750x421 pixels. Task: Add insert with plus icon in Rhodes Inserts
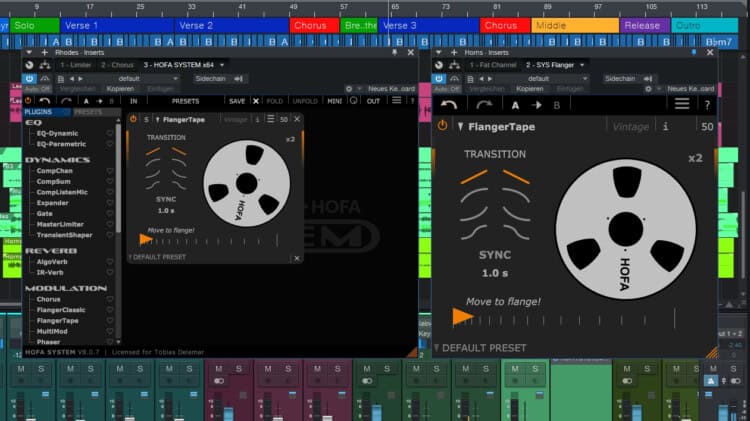[44, 52]
